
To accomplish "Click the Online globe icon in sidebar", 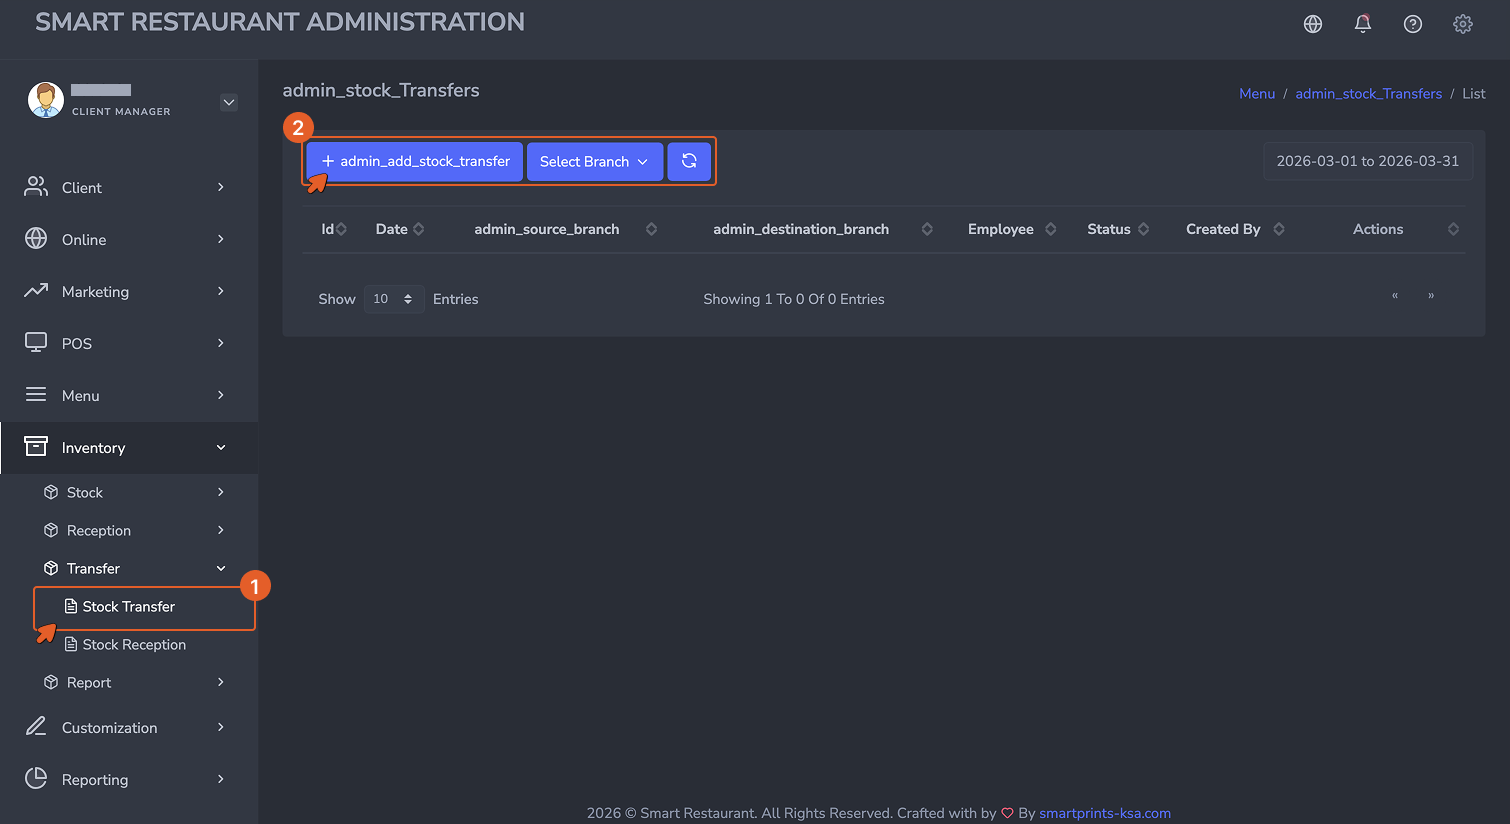I will (36, 239).
